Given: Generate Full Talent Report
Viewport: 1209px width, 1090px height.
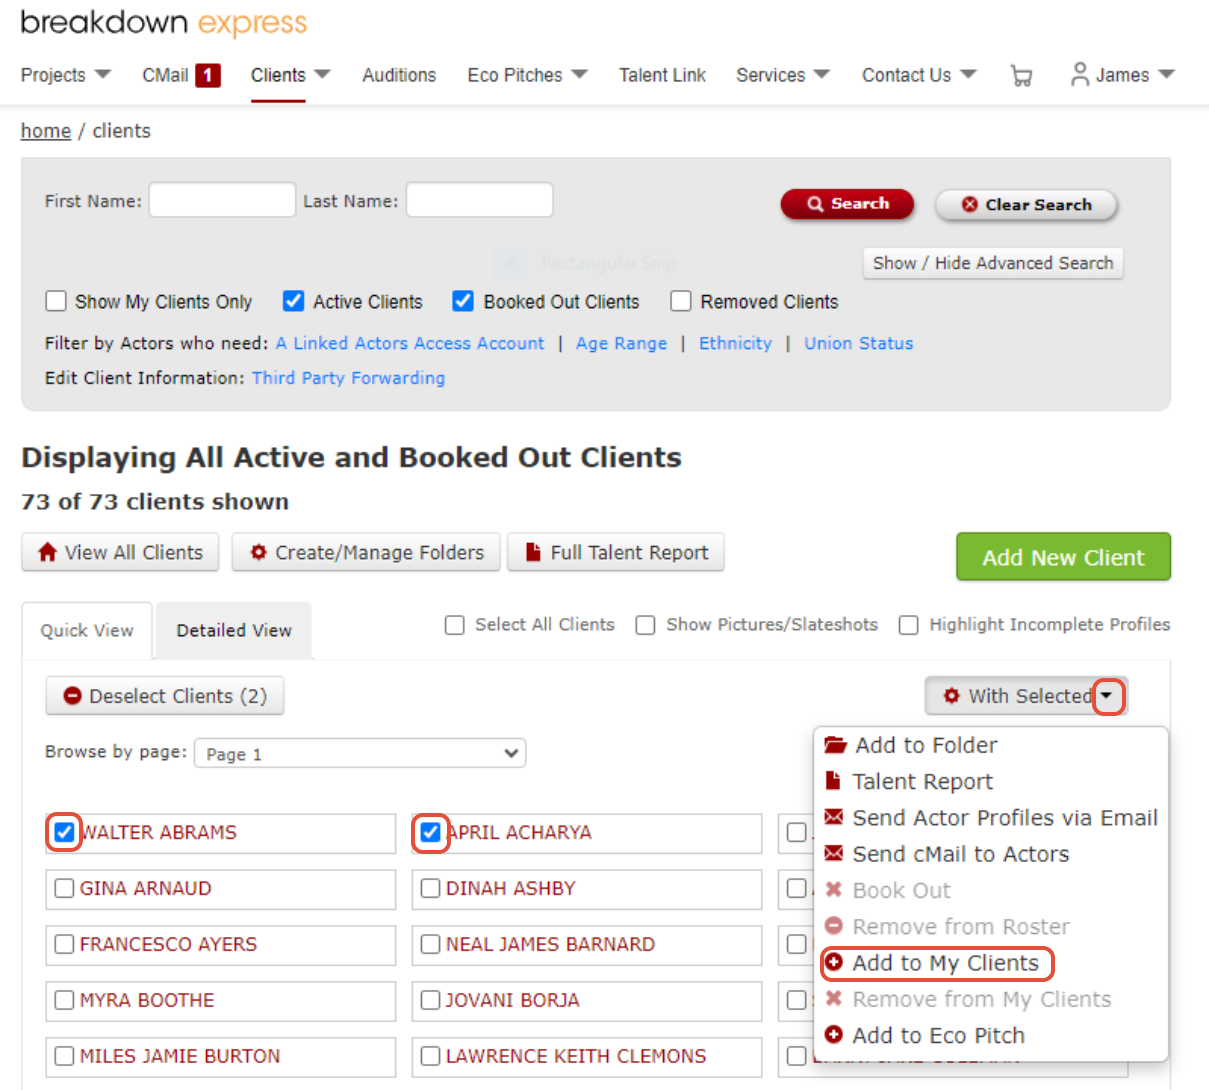Looking at the screenshot, I should click(616, 552).
